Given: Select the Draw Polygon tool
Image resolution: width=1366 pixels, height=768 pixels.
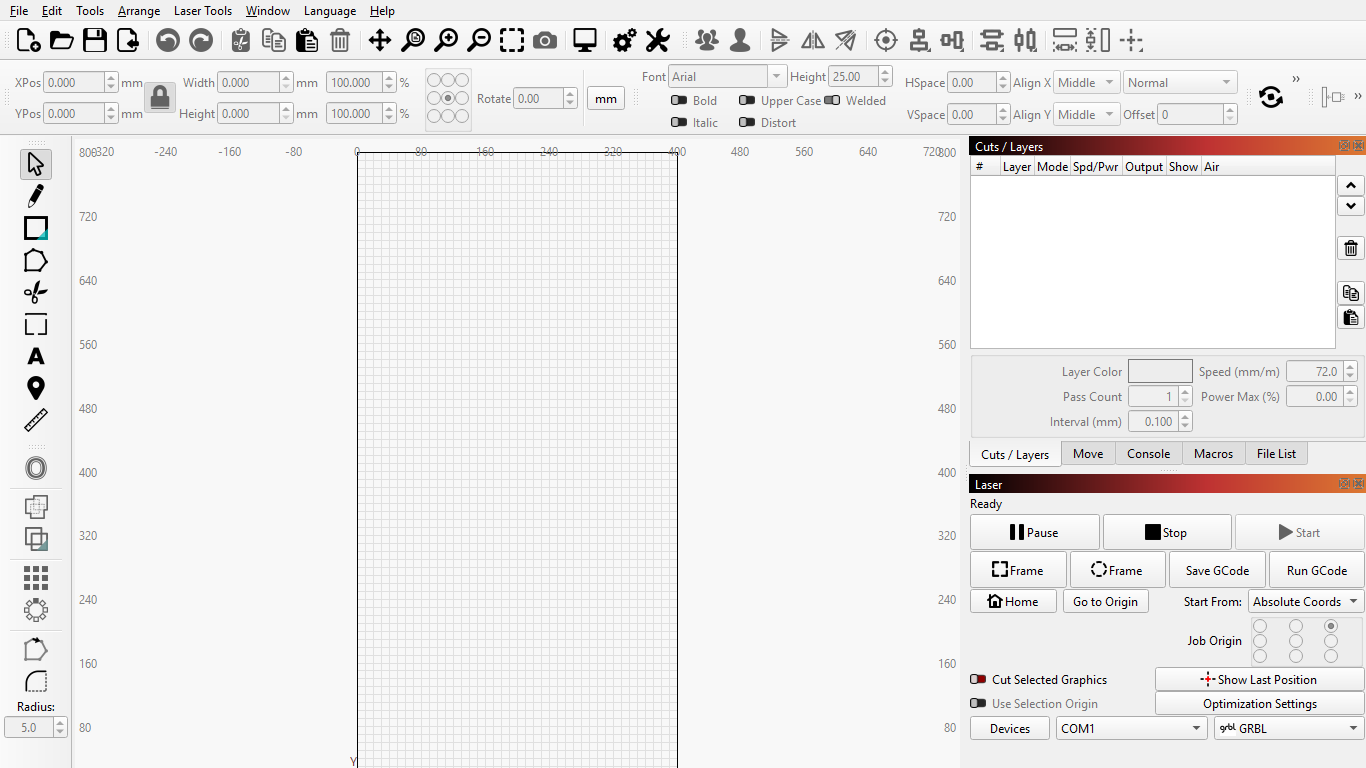Looking at the screenshot, I should [36, 261].
